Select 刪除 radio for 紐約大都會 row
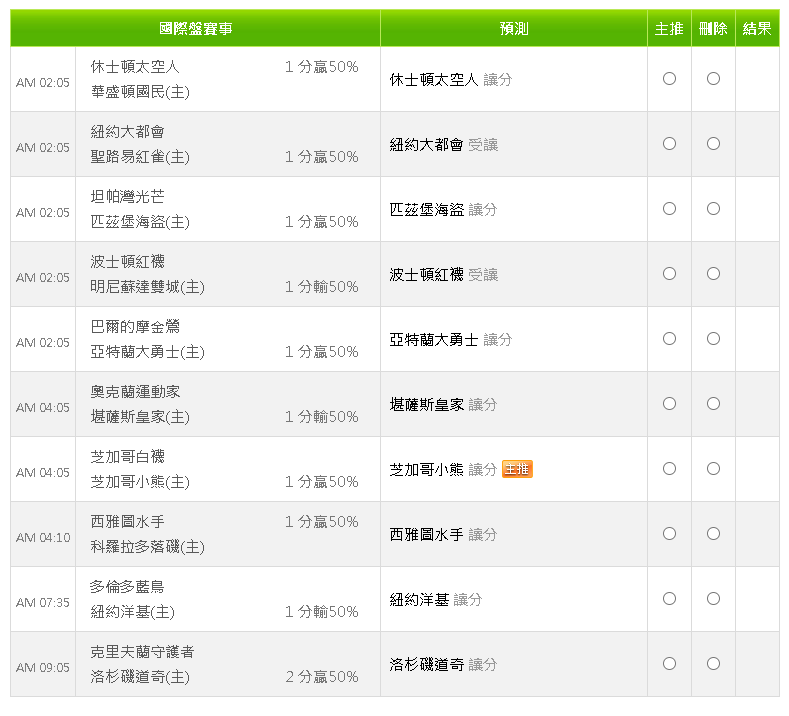Viewport: 789px width, 716px height. point(713,143)
